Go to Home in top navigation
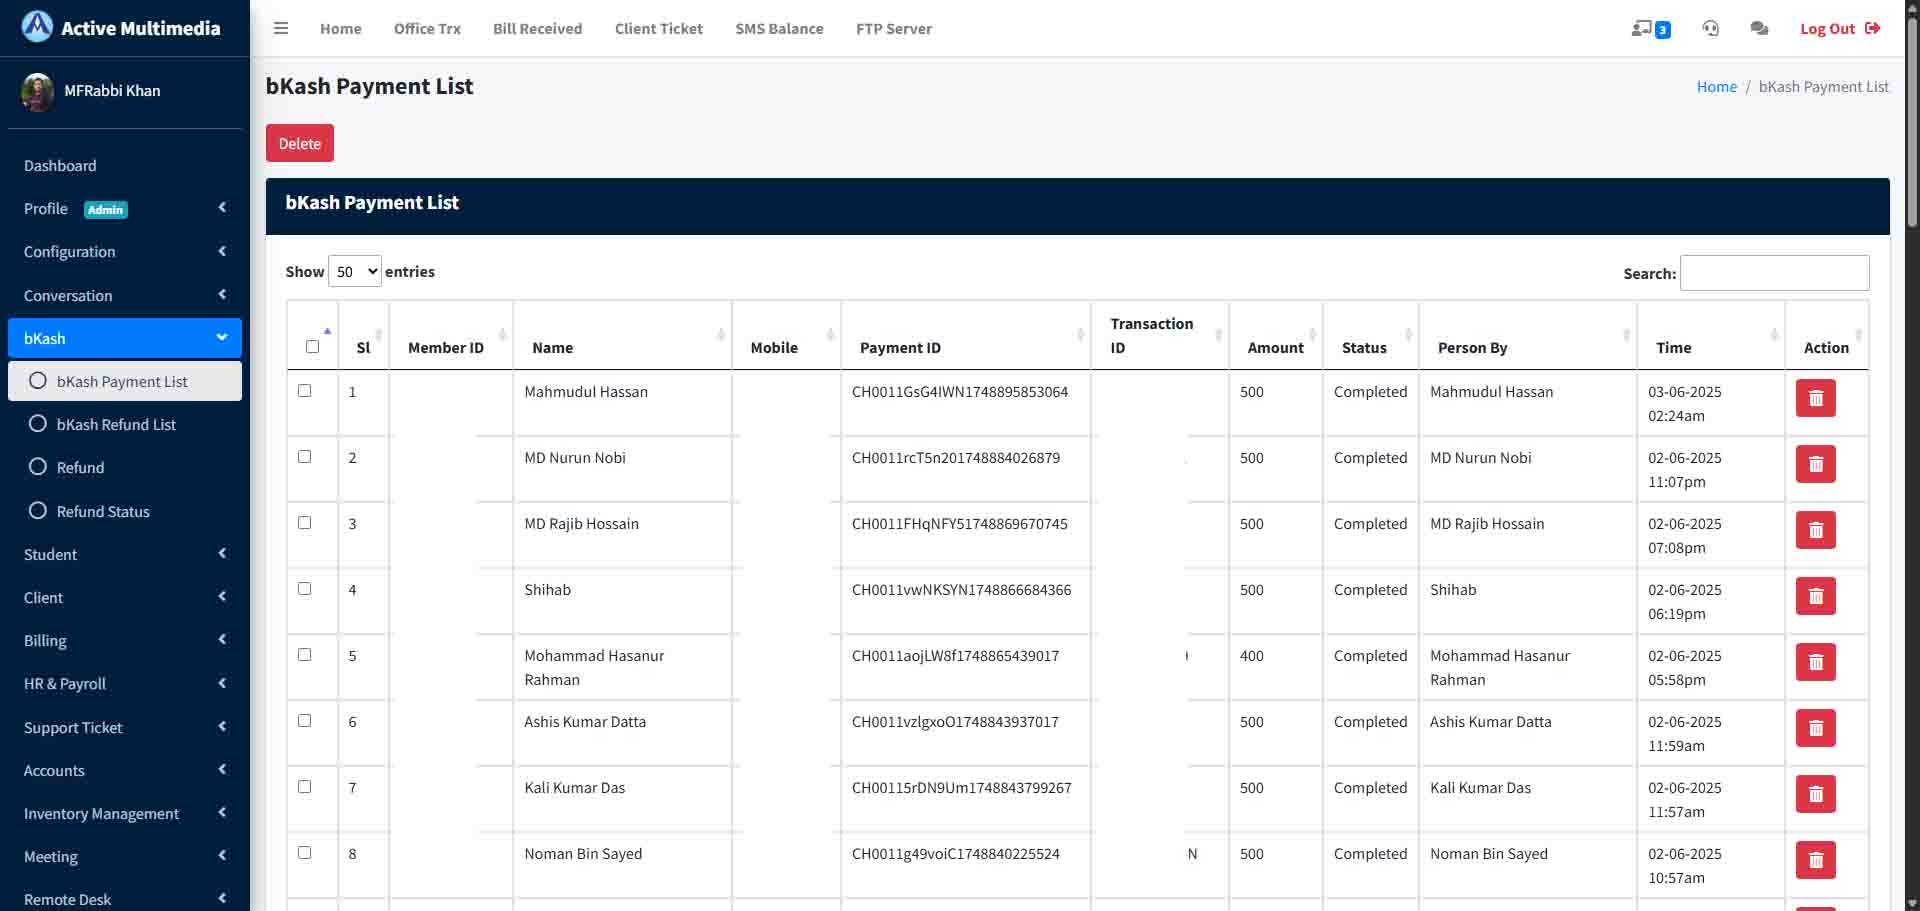The image size is (1920, 911). (x=341, y=29)
